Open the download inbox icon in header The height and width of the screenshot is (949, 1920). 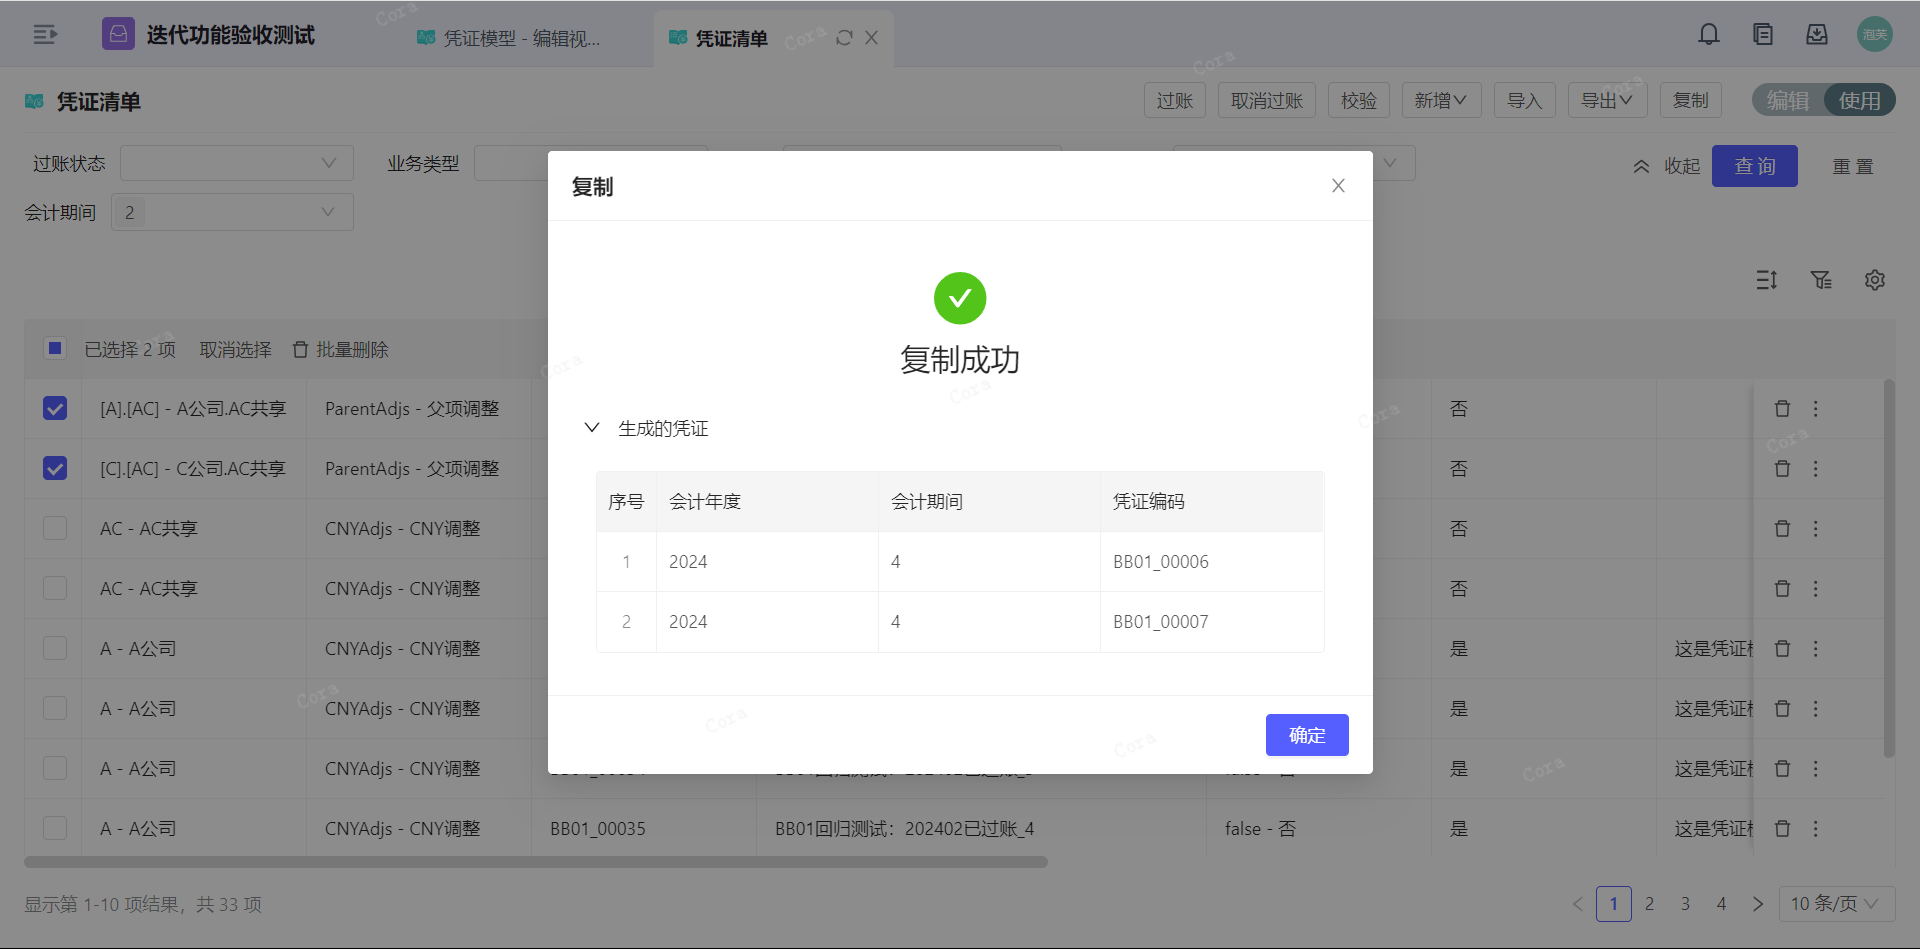1817,35
